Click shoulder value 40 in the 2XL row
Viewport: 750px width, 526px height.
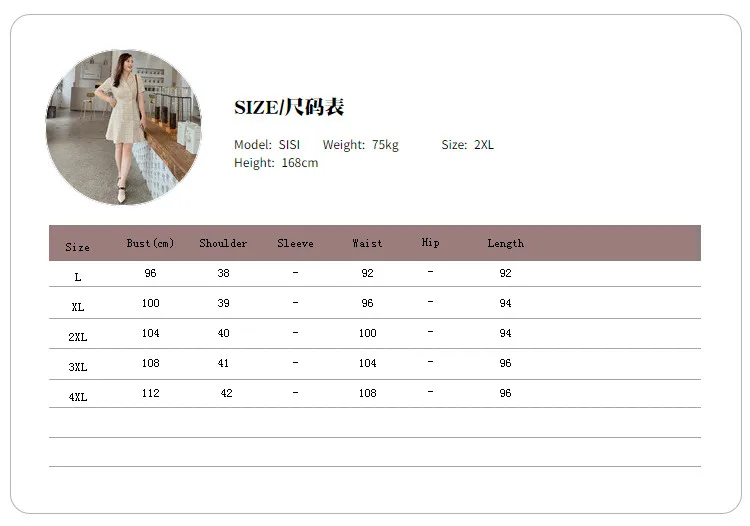tap(223, 333)
